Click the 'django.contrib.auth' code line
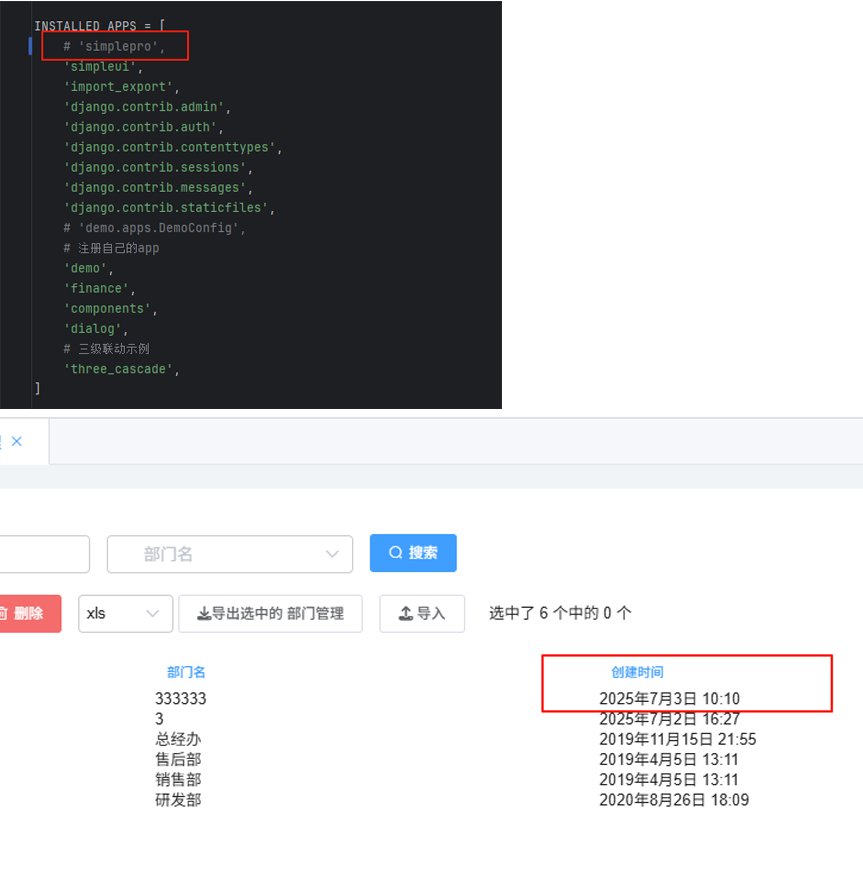 143,127
